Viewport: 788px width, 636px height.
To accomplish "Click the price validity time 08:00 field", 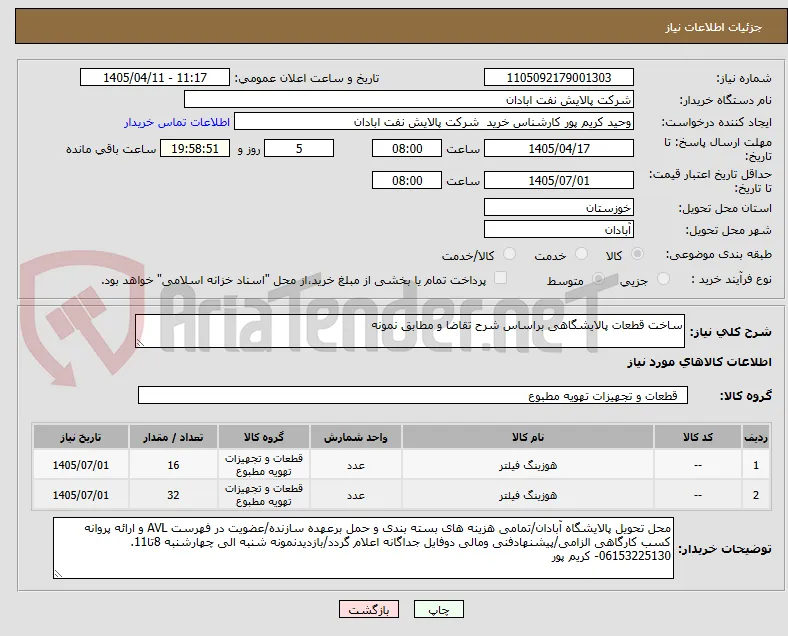I will click(407, 180).
